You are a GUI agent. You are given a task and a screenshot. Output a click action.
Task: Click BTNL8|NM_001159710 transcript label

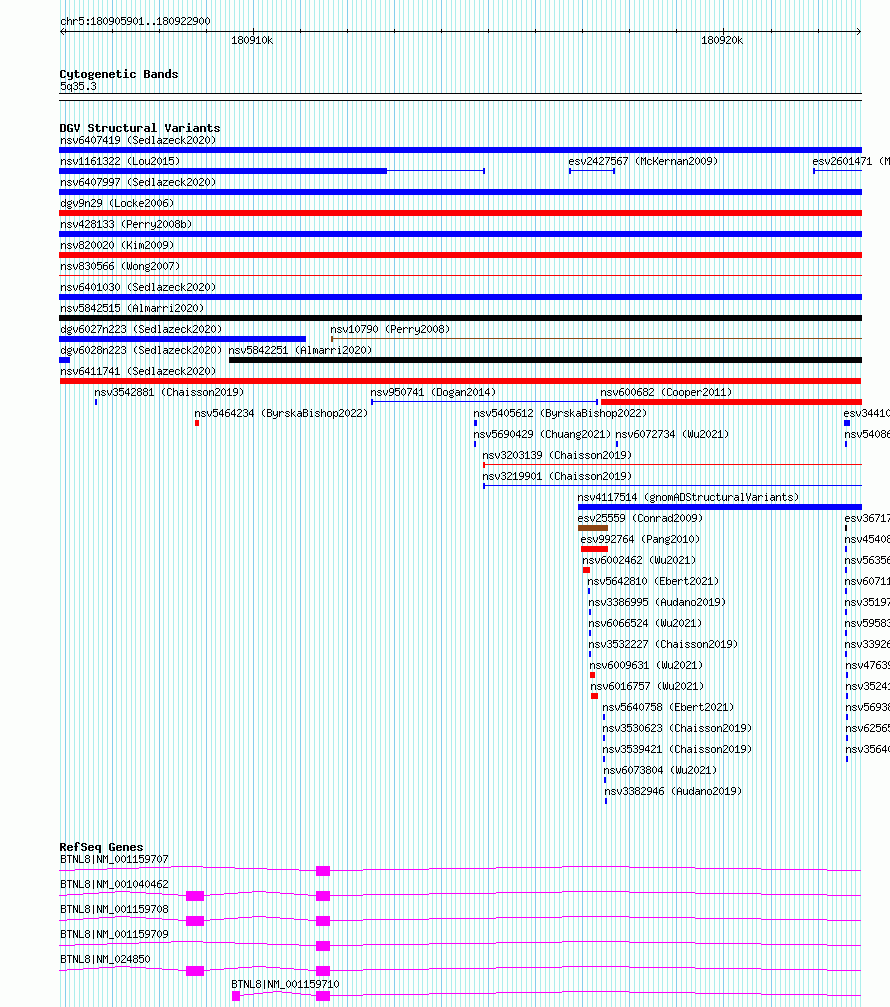(285, 985)
